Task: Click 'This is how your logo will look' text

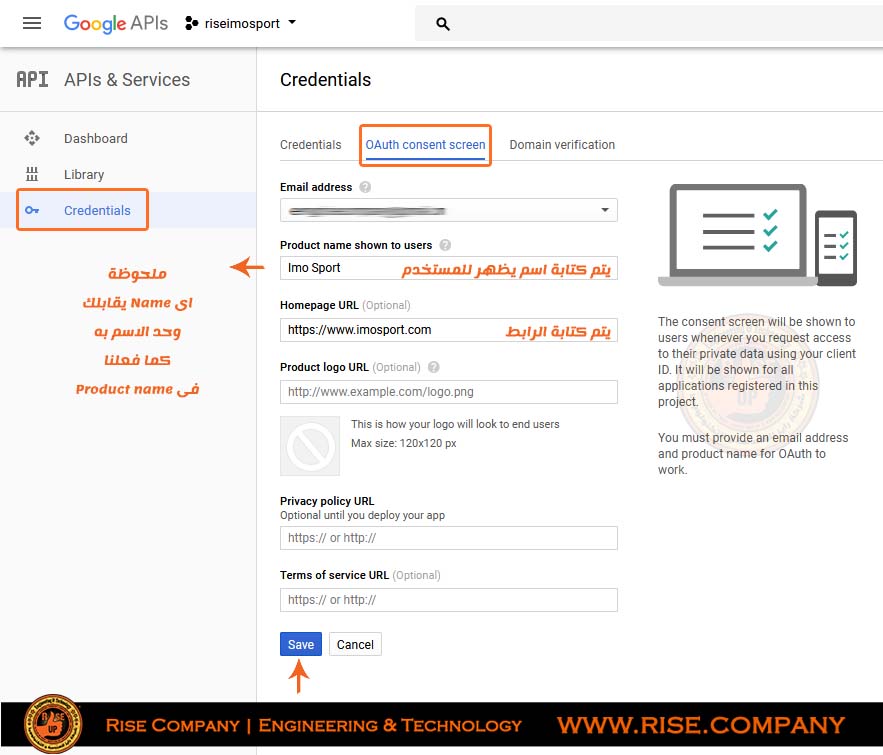Action: [455, 424]
